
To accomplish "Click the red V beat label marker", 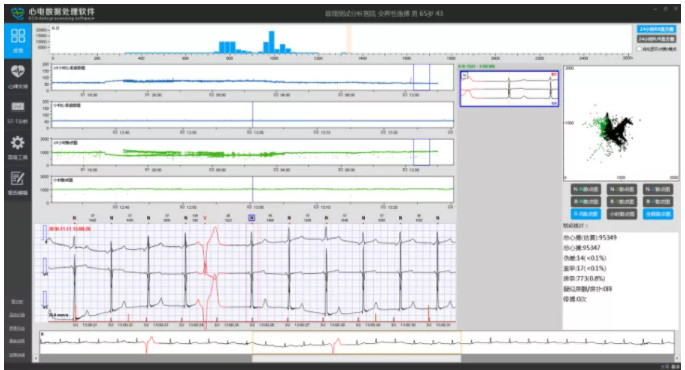I will [x=205, y=218].
